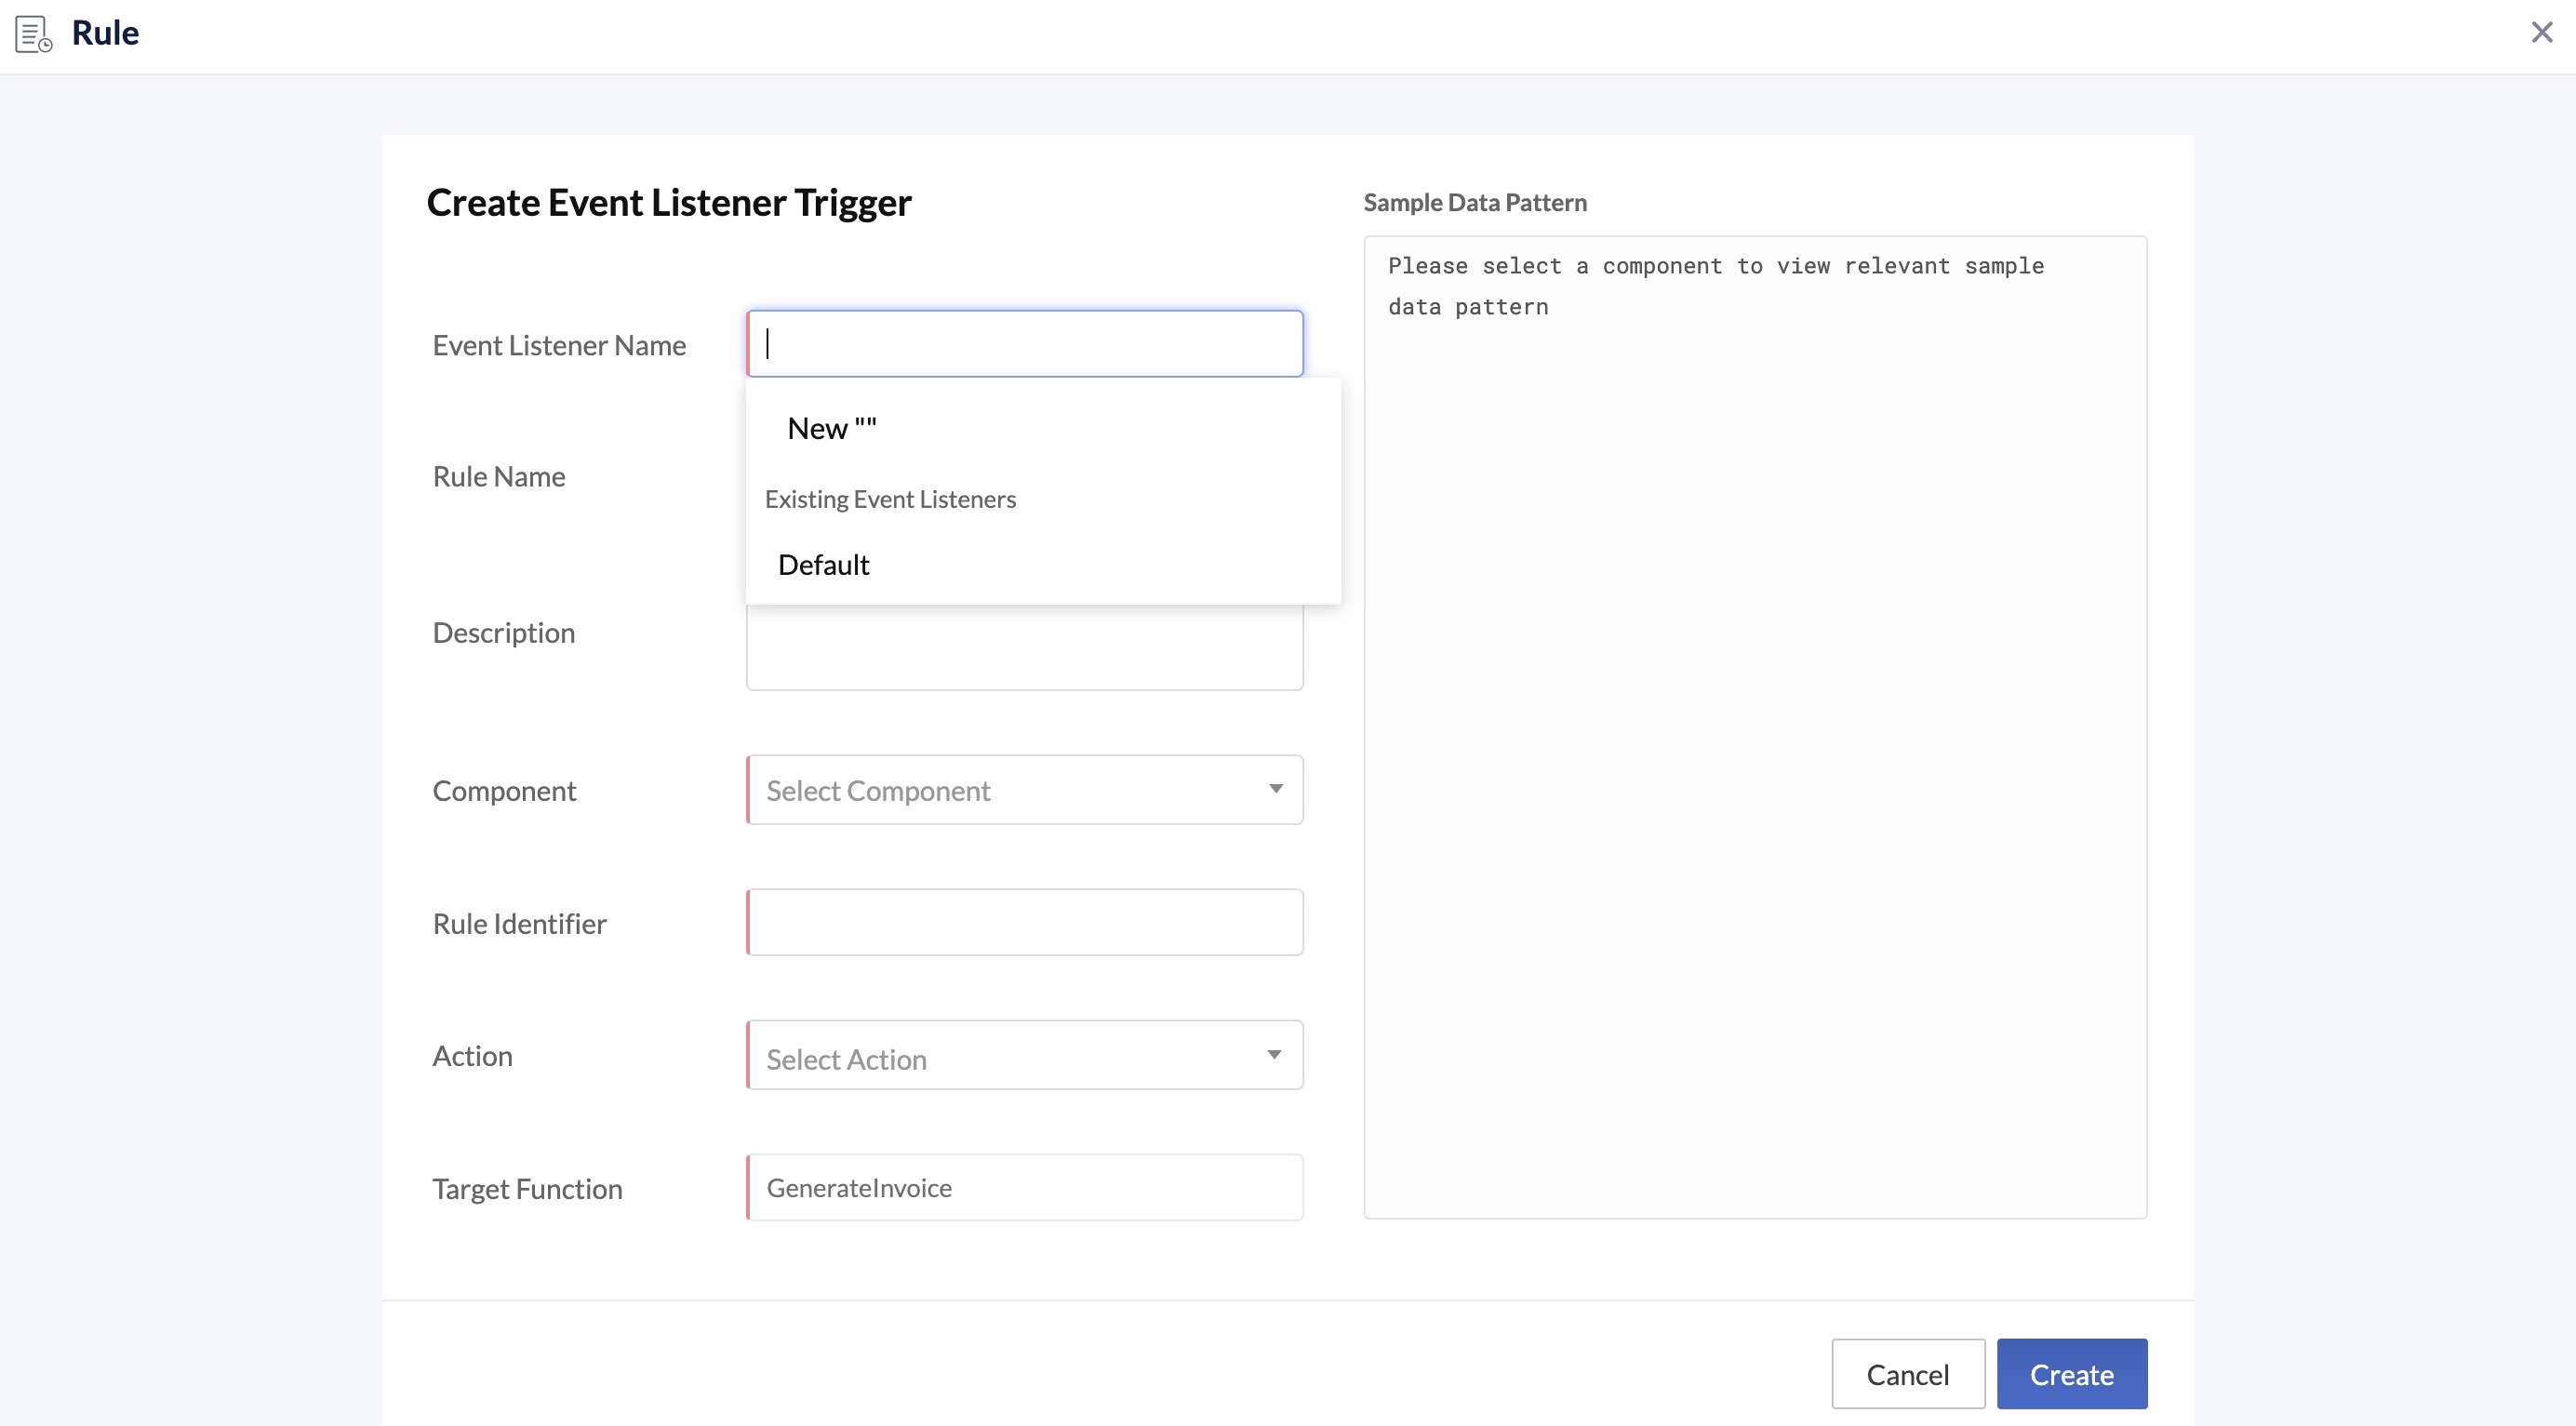Click the Rule document icon in the header
This screenshot has width=2576, height=1426.
[31, 32]
